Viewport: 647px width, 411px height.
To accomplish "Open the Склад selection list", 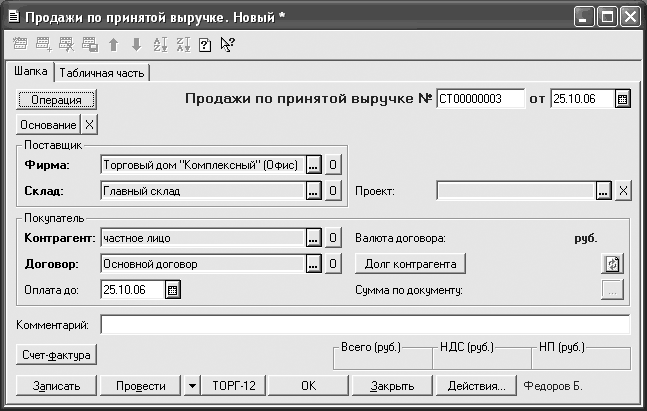I will click(313, 191).
